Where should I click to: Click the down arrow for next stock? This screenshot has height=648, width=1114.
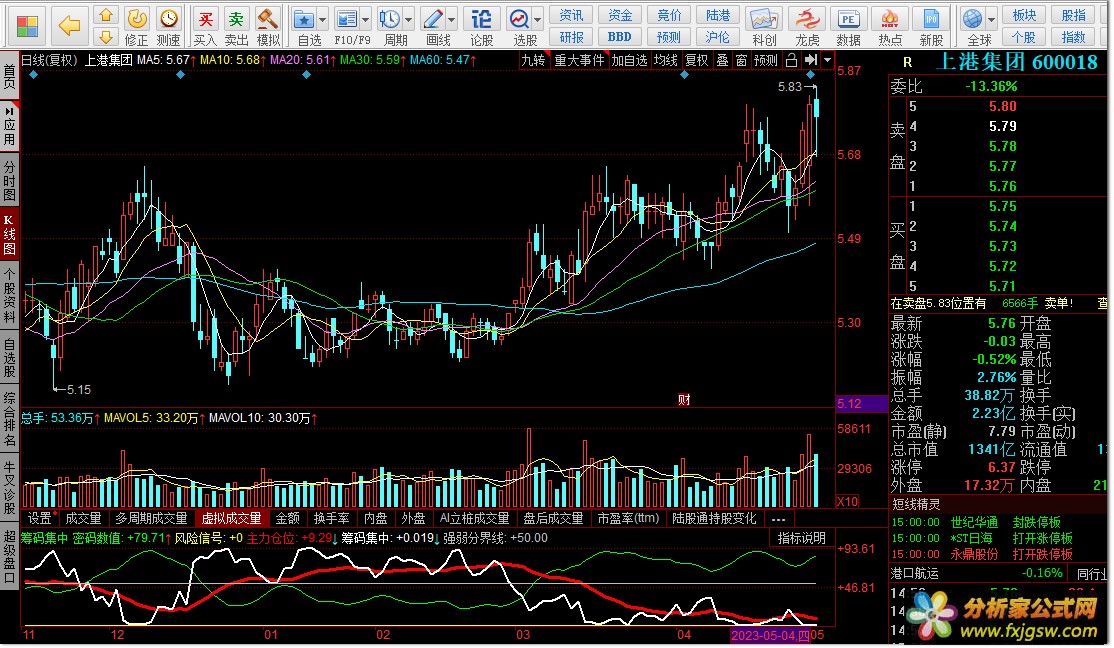(x=106, y=37)
